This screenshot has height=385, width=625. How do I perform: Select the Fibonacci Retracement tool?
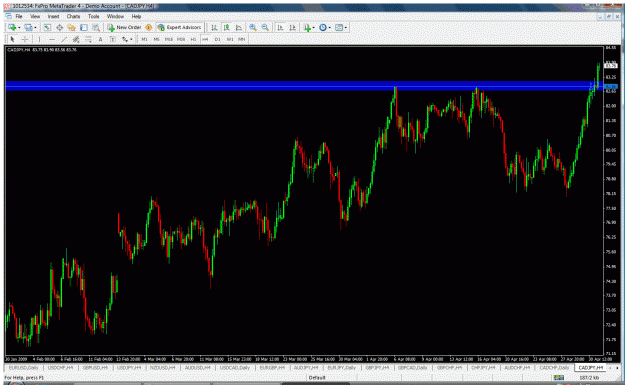pos(88,39)
